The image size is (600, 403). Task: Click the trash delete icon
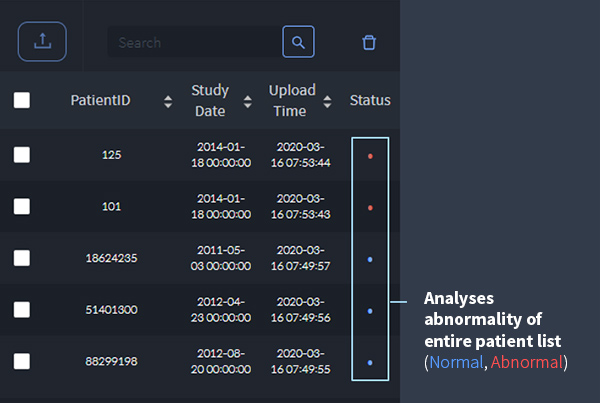[369, 42]
